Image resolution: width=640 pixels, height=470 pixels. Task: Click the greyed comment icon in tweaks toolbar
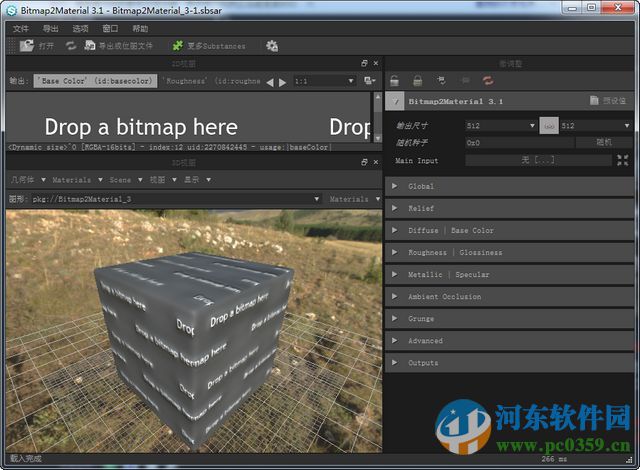pos(465,80)
